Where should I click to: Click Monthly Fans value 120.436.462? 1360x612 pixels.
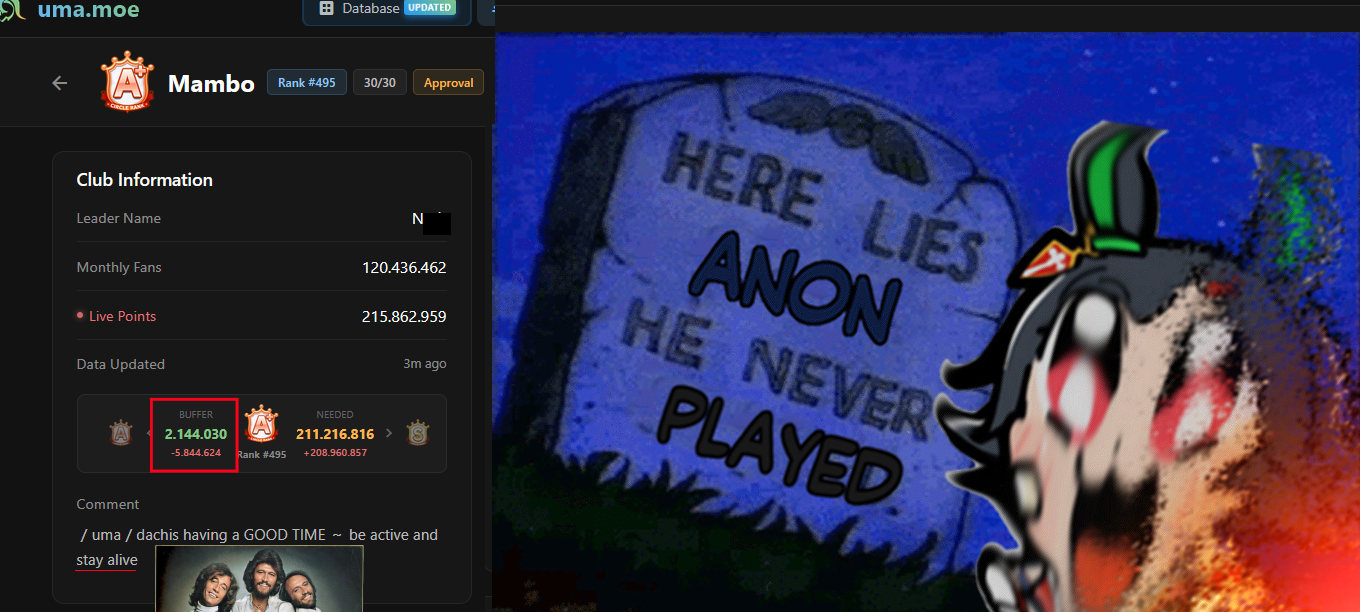coord(404,267)
